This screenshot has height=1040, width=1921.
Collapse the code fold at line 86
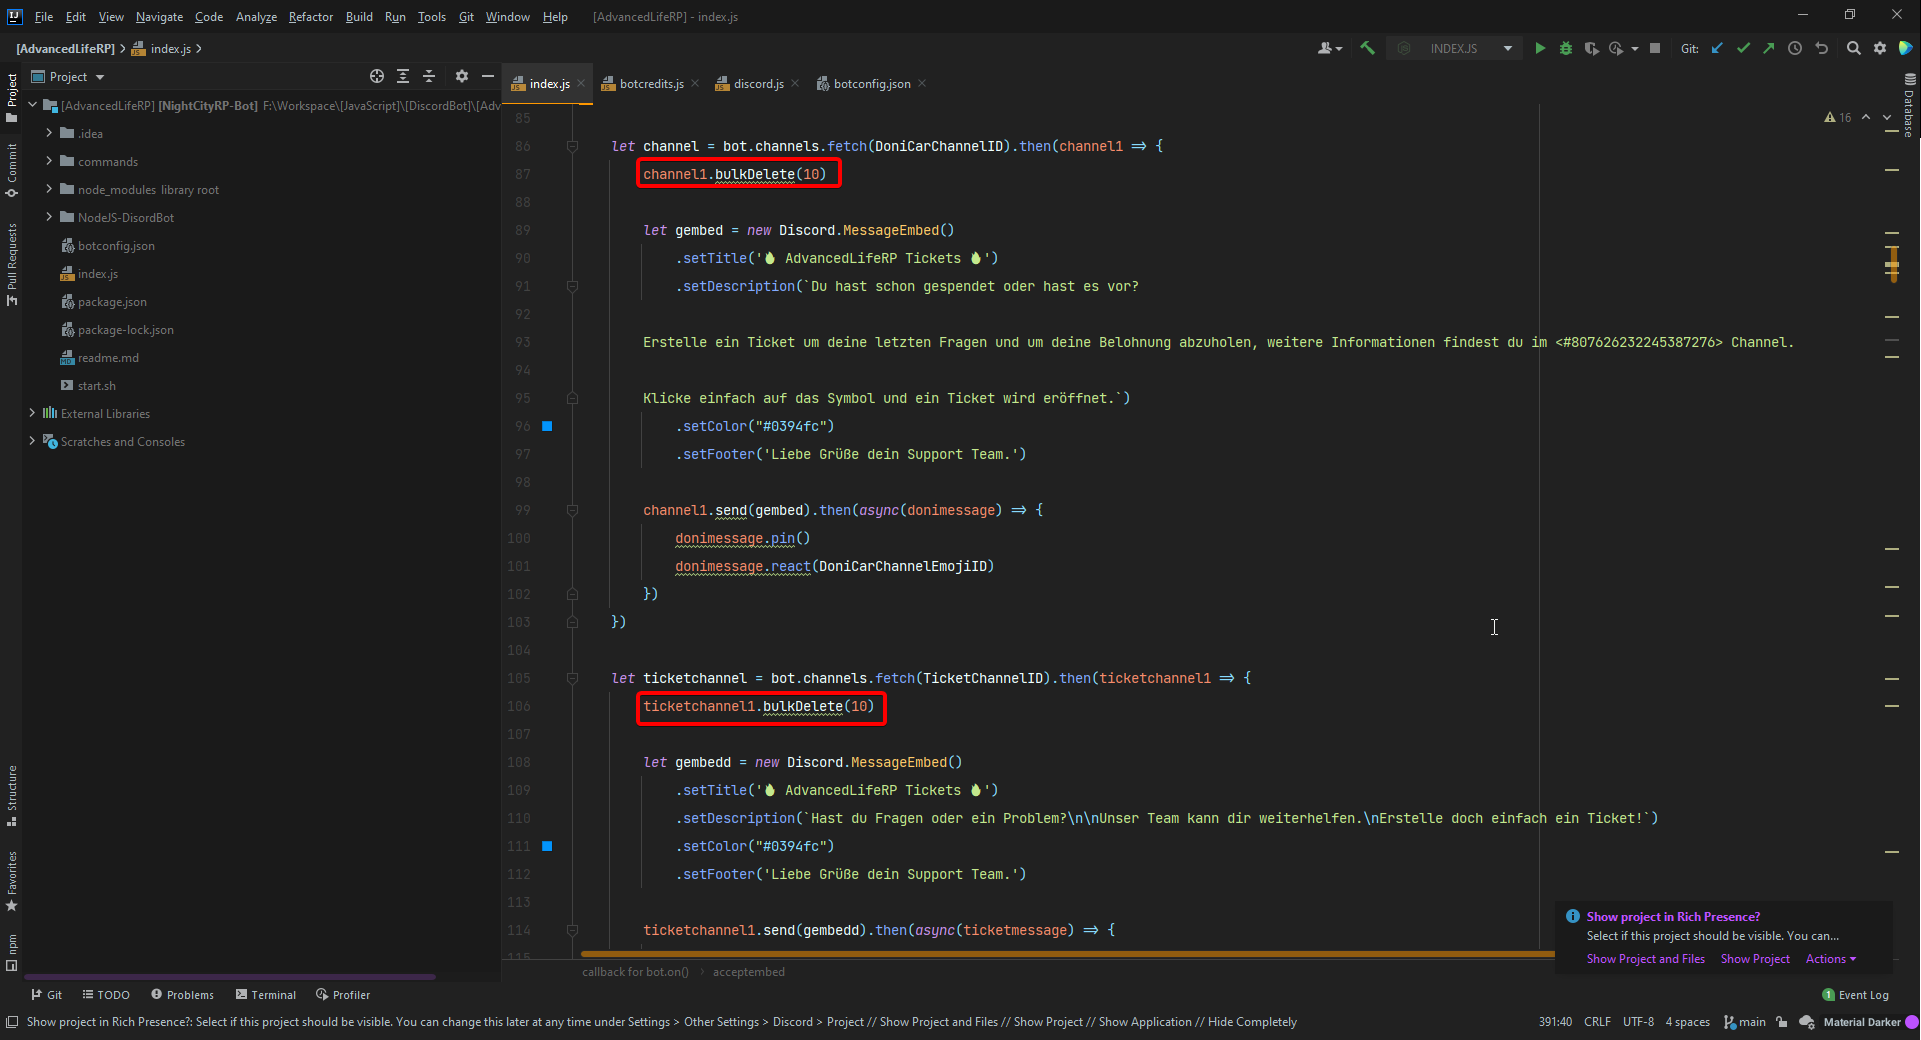point(572,146)
